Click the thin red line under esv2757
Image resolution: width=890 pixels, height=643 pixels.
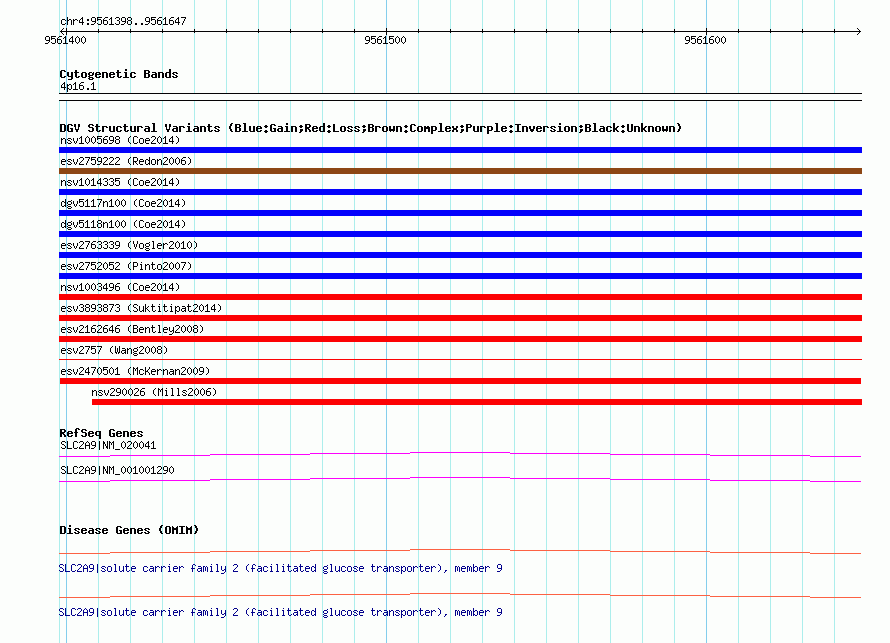pos(460,359)
